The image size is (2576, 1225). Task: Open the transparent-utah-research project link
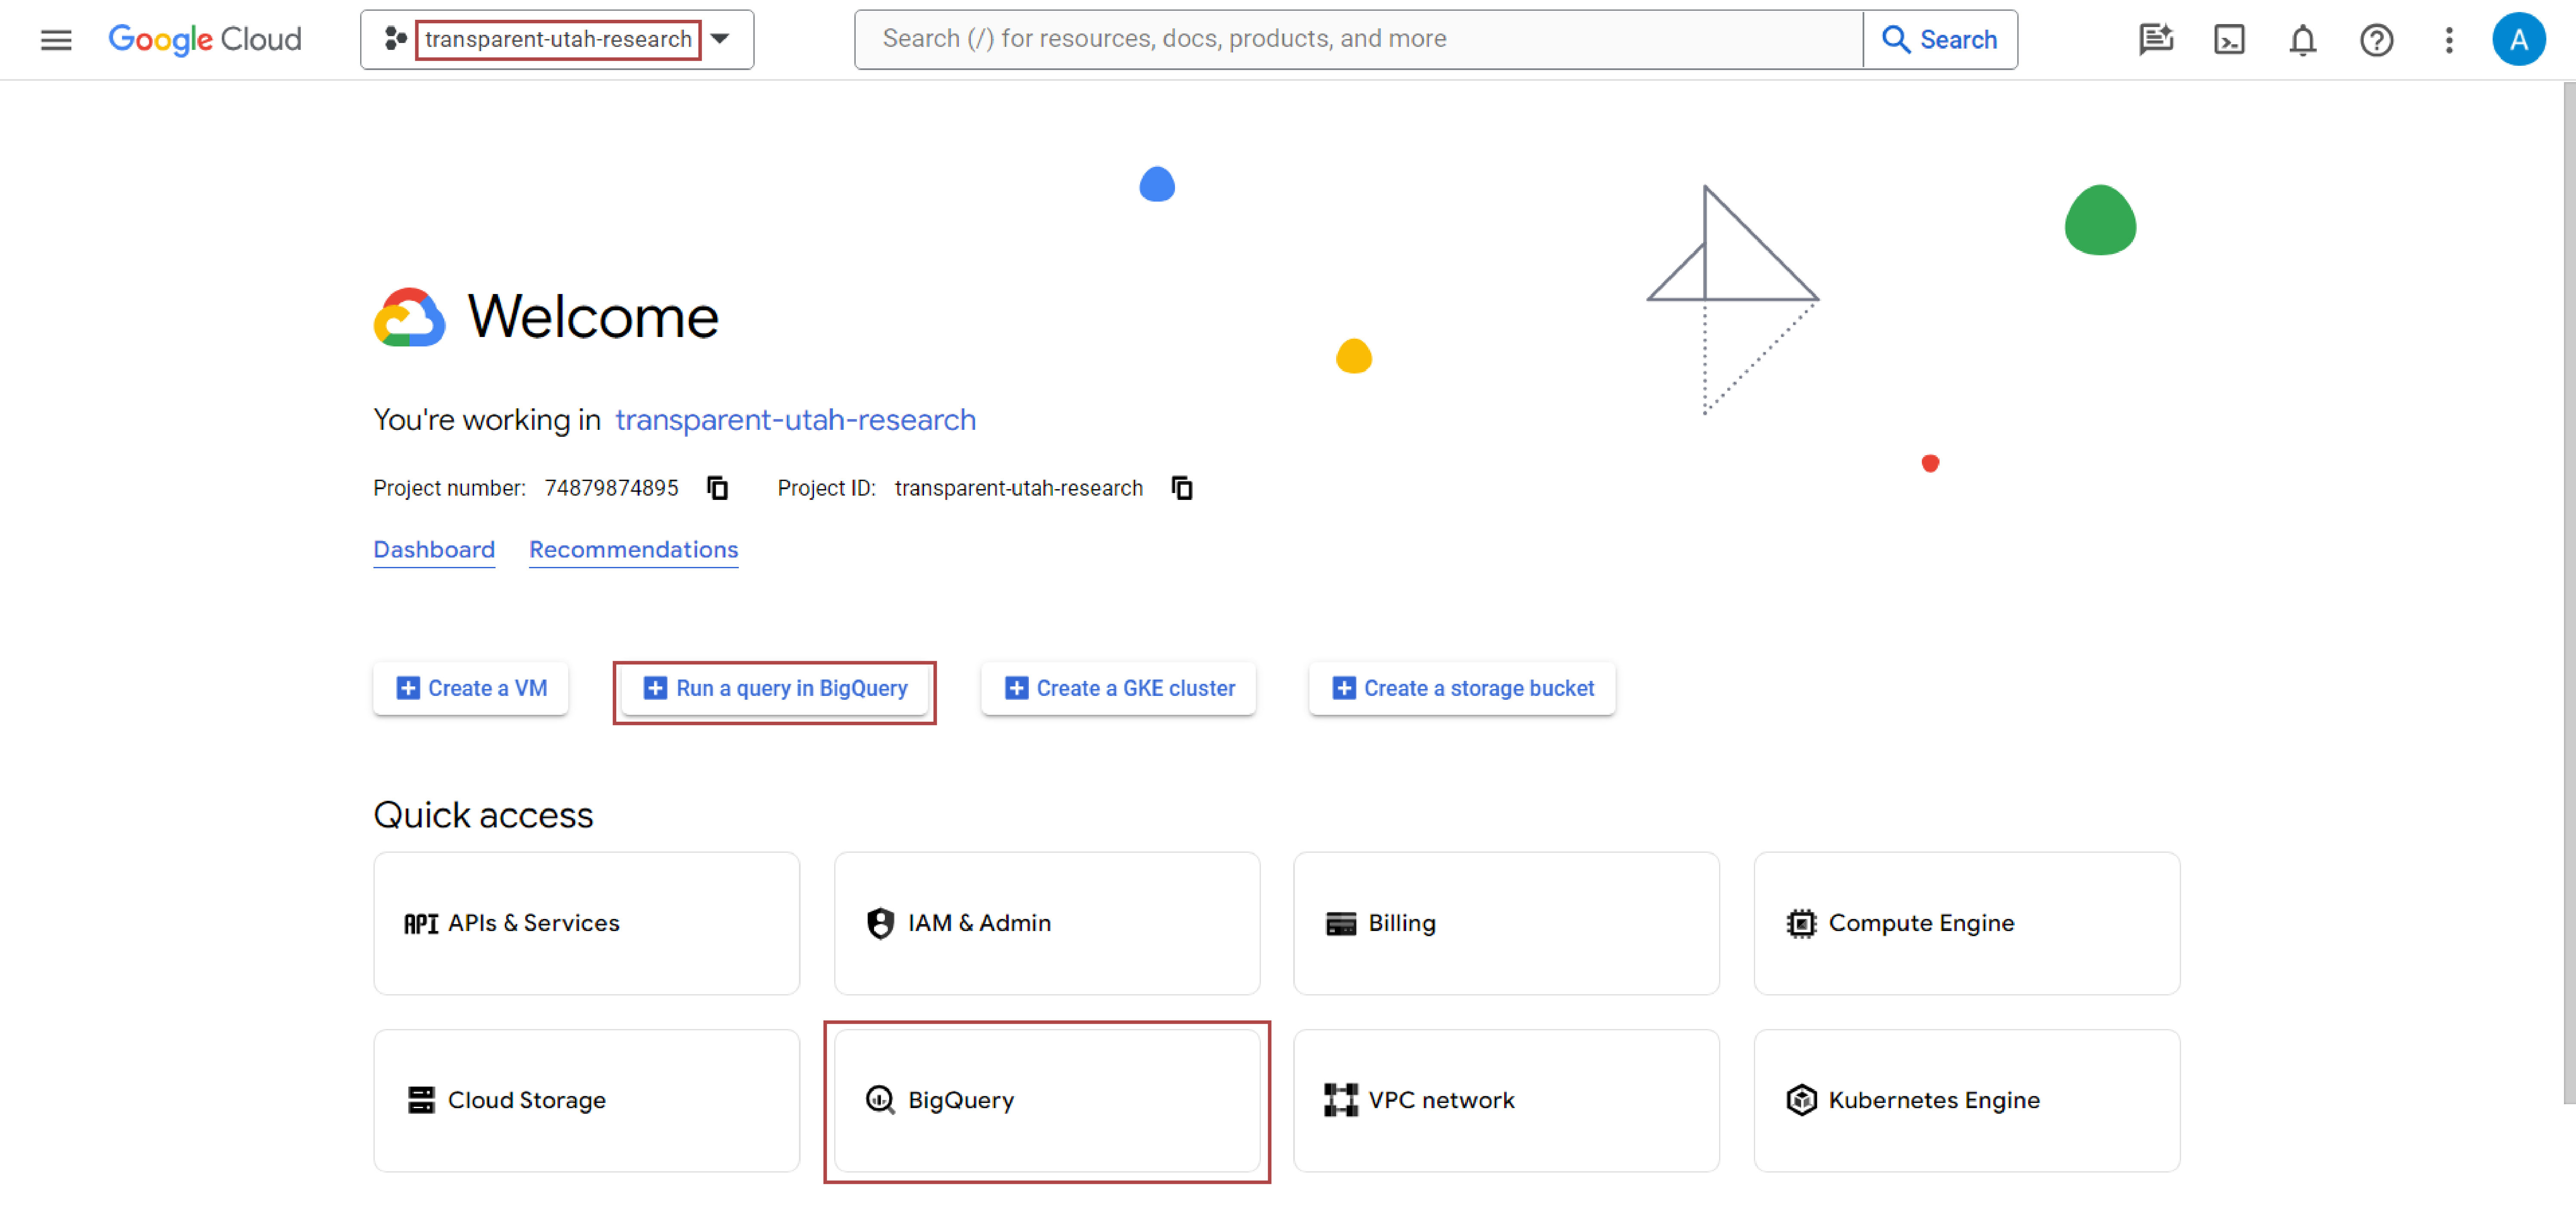[794, 420]
